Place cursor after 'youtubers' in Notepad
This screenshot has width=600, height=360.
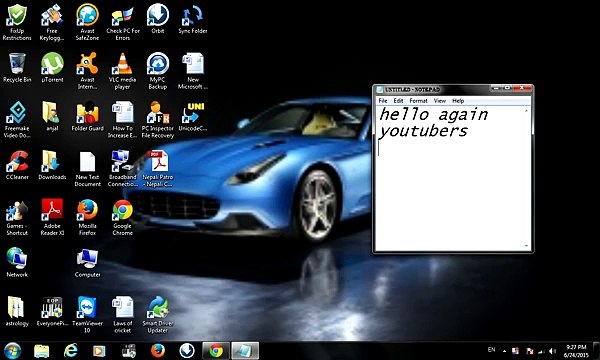(469, 131)
